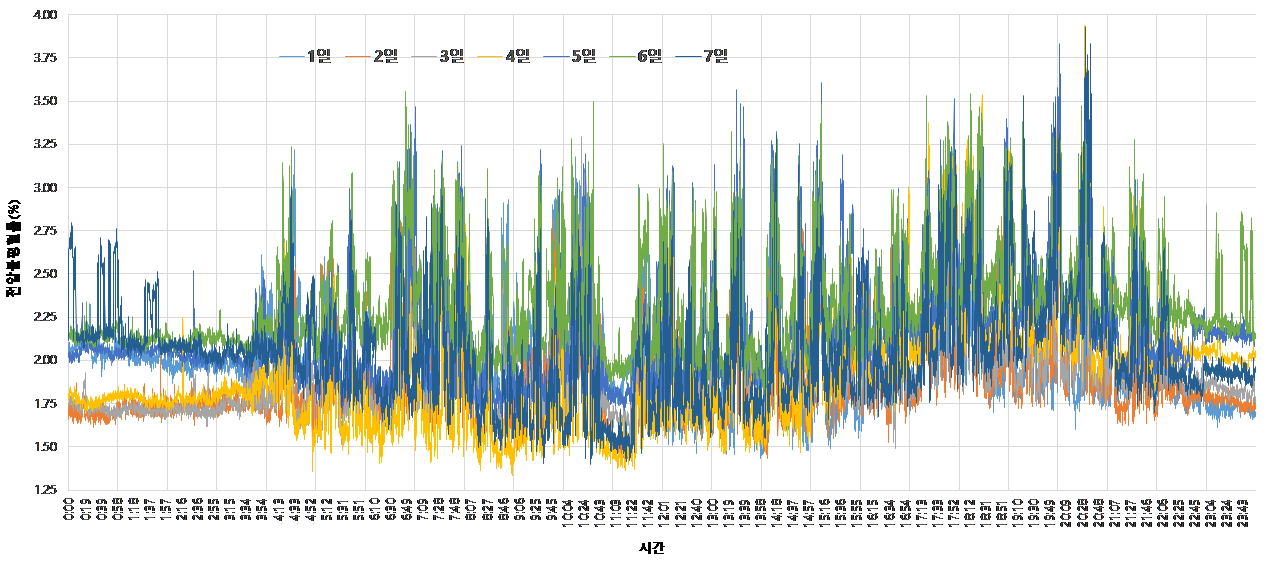Click the 2.00 y-axis label
The width and height of the screenshot is (1270, 573).
pos(43,360)
